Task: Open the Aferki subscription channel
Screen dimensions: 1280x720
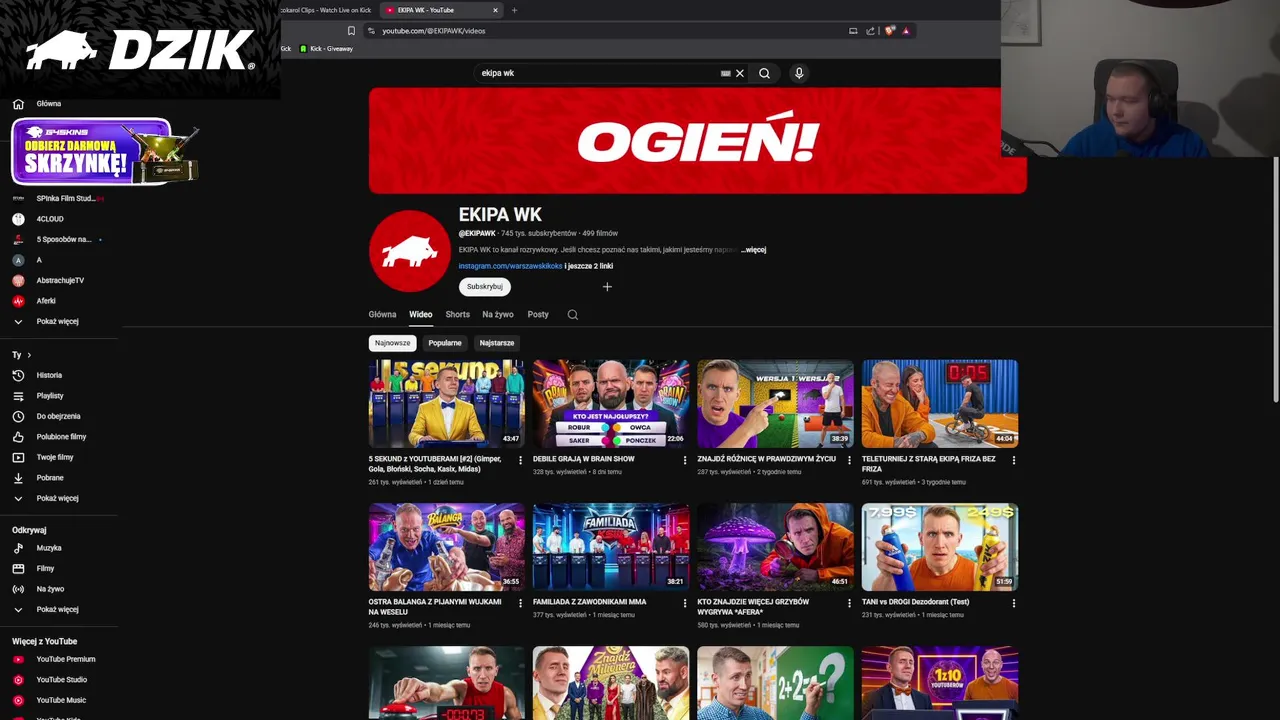Action: point(46,301)
